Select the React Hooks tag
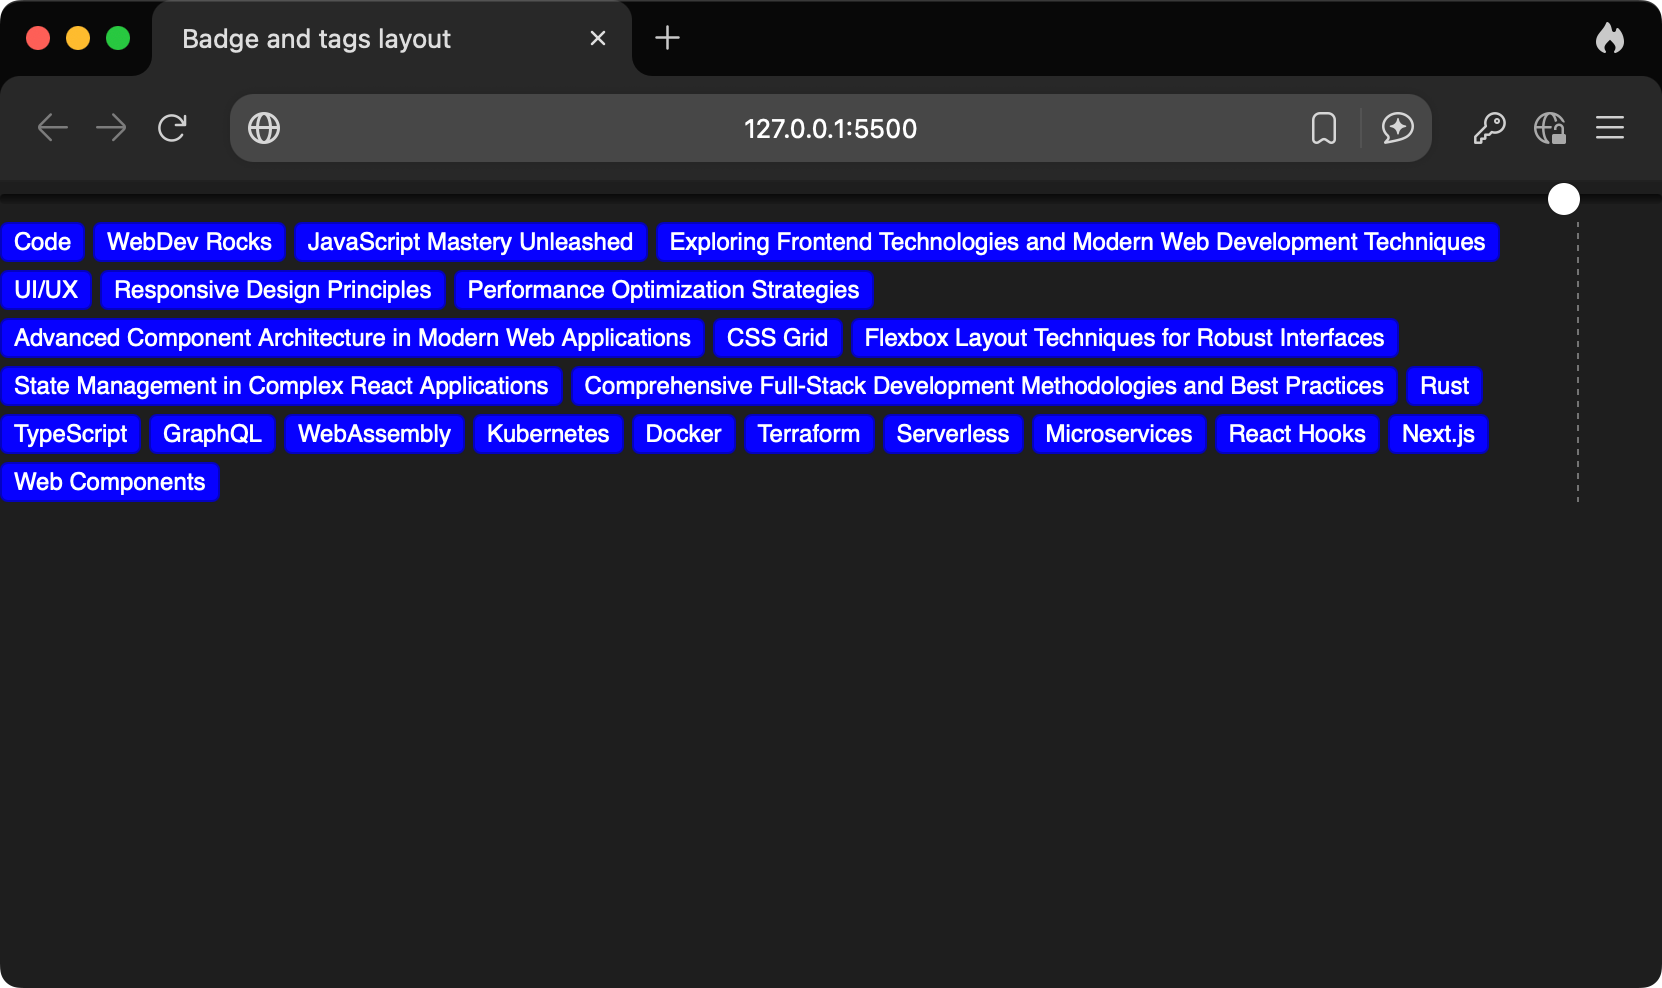The image size is (1662, 988). [1297, 434]
